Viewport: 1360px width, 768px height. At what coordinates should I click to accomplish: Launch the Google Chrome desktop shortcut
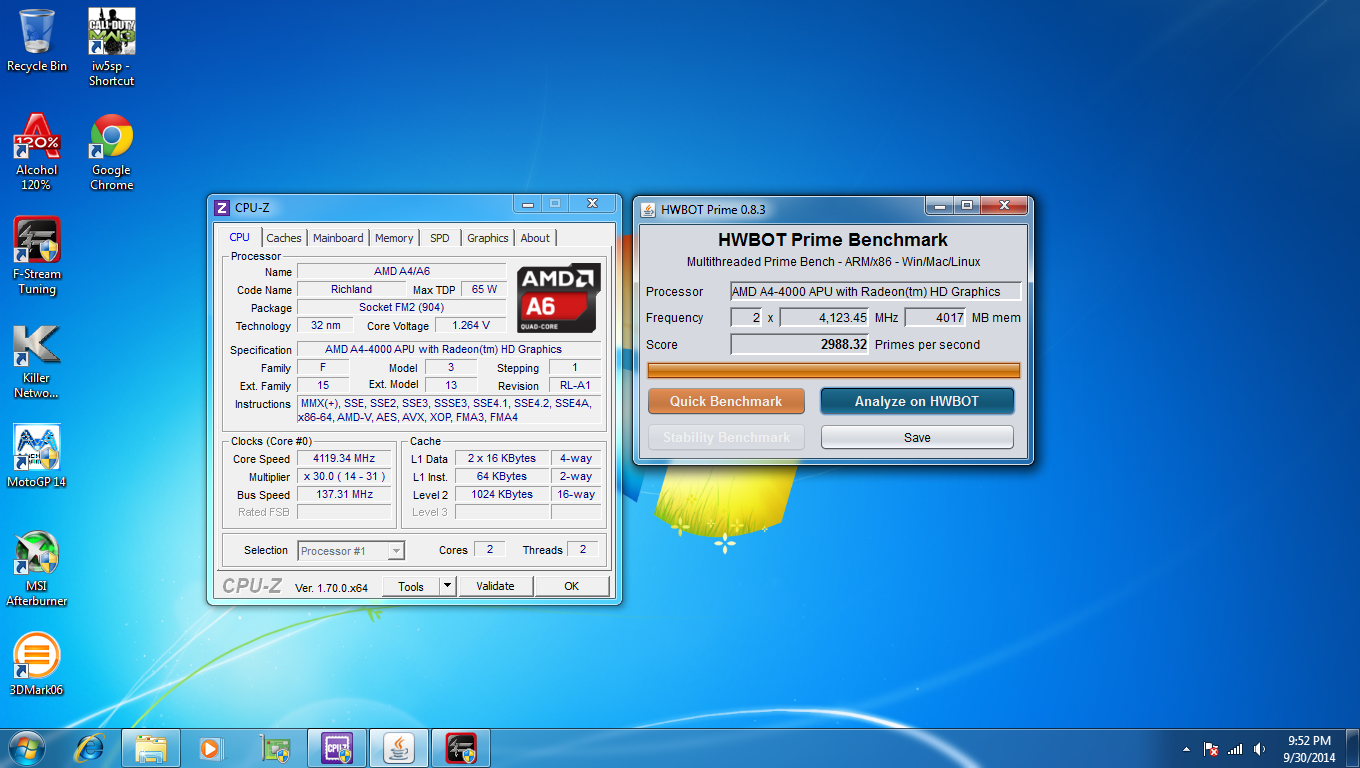(112, 151)
